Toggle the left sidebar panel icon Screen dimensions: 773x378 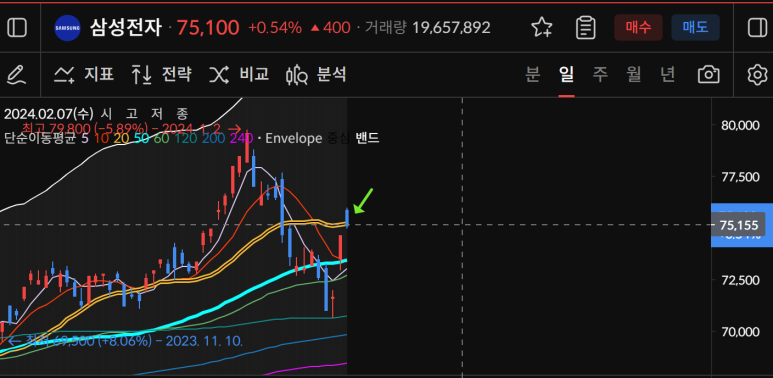pyautogui.click(x=17, y=28)
